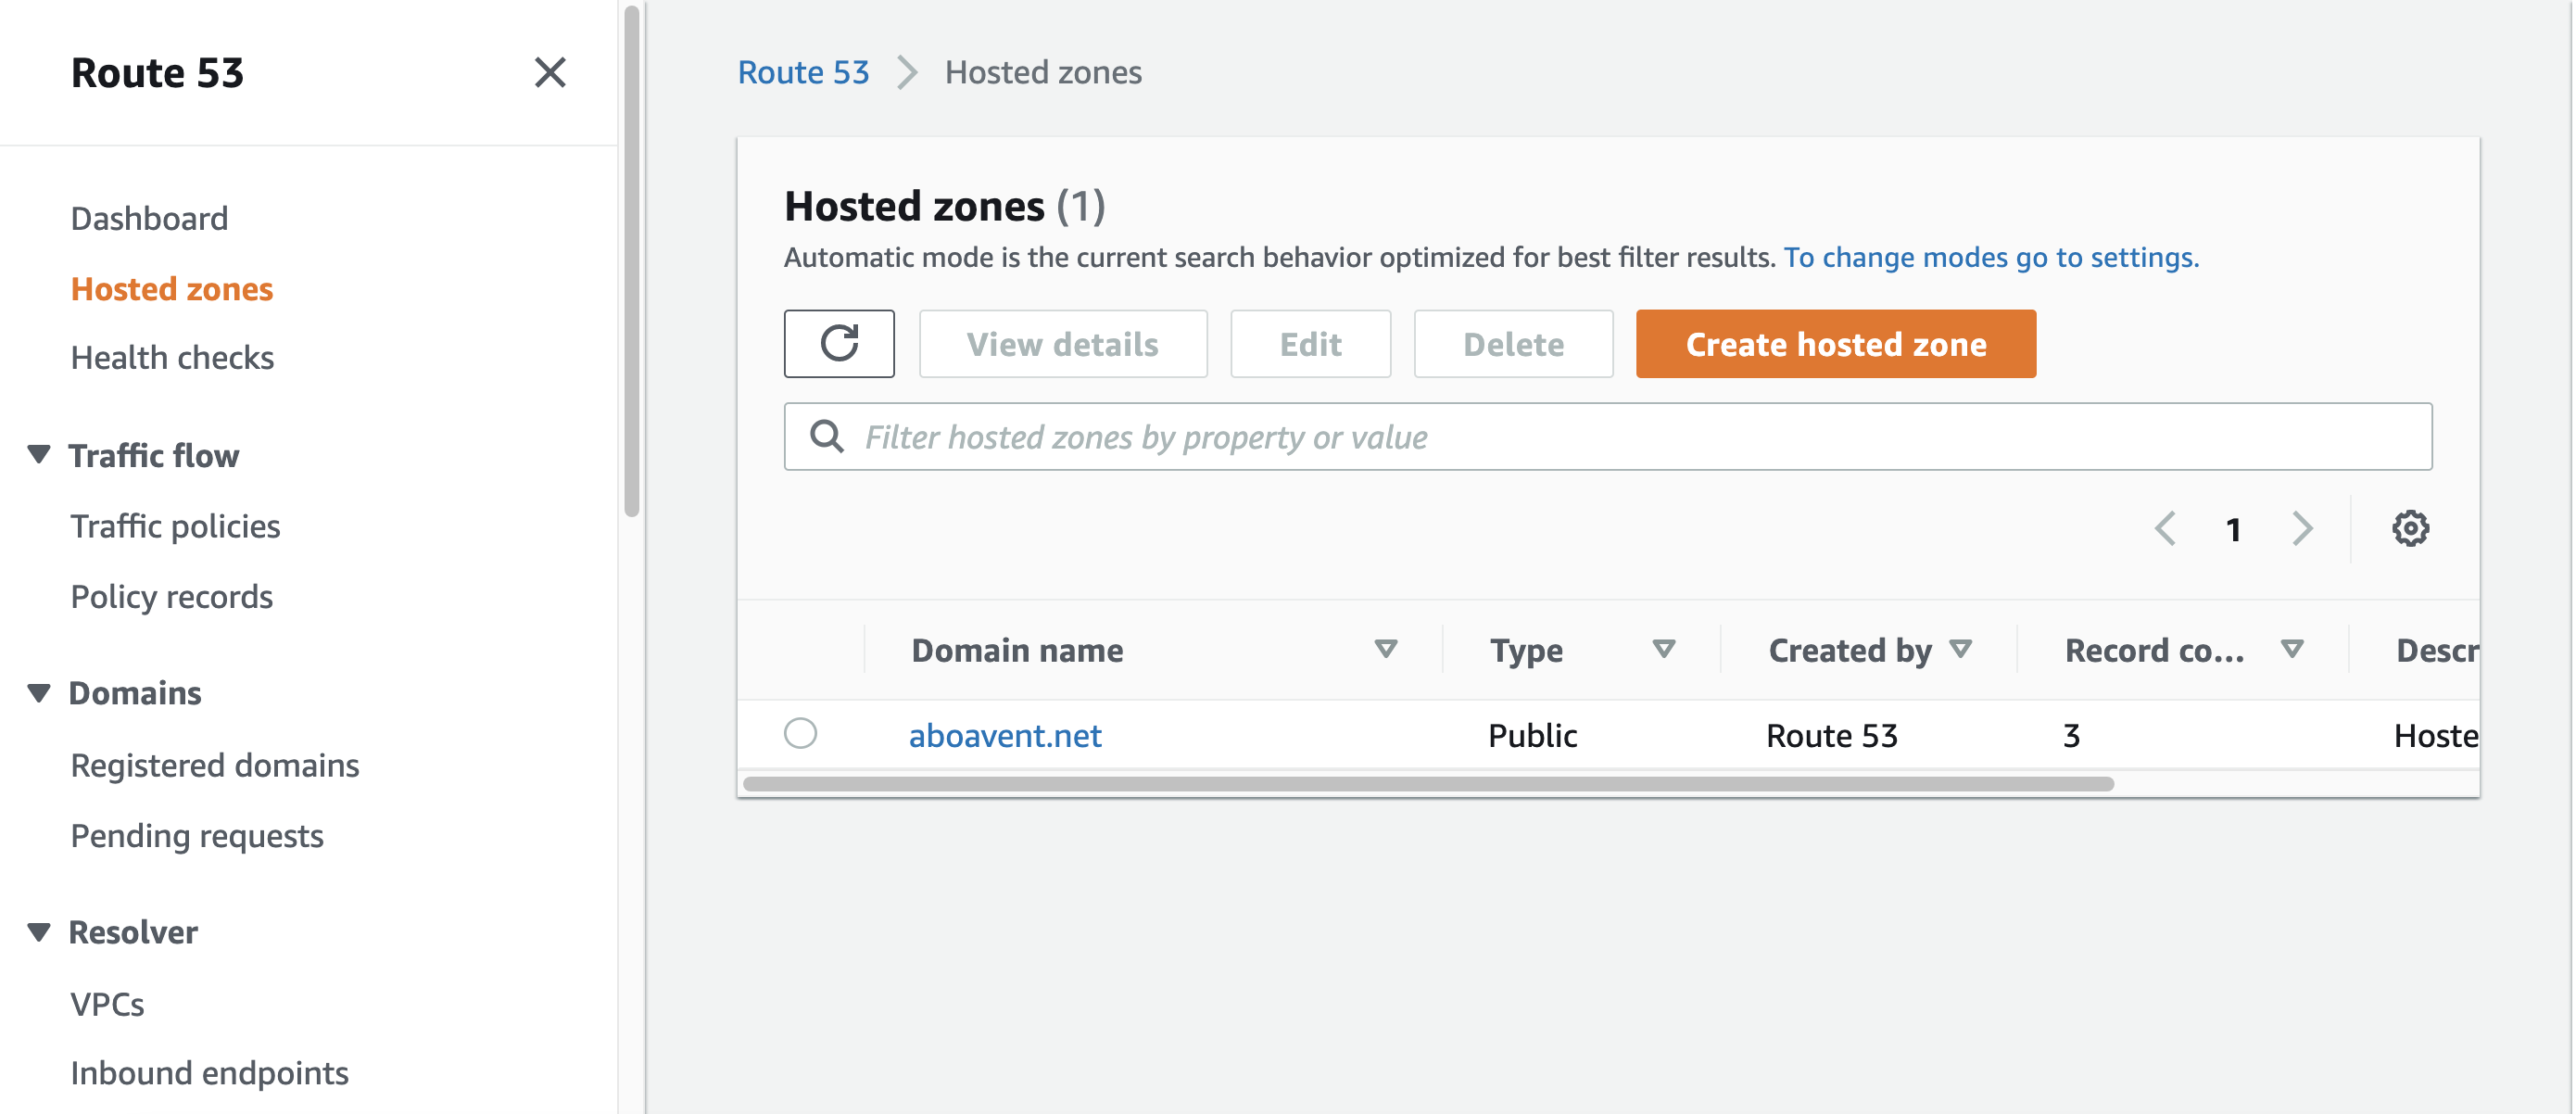The image size is (2576, 1114).
Task: Collapse the Traffic flow section
Action: [39, 455]
